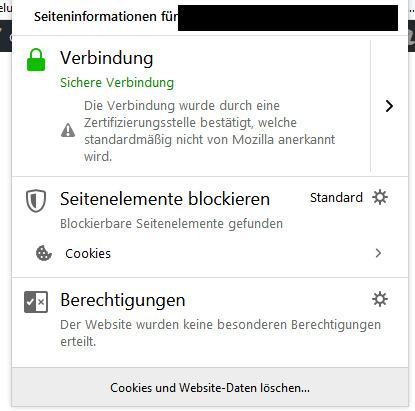Click the Verbindung heading
415x411 pixels.
[107, 58]
